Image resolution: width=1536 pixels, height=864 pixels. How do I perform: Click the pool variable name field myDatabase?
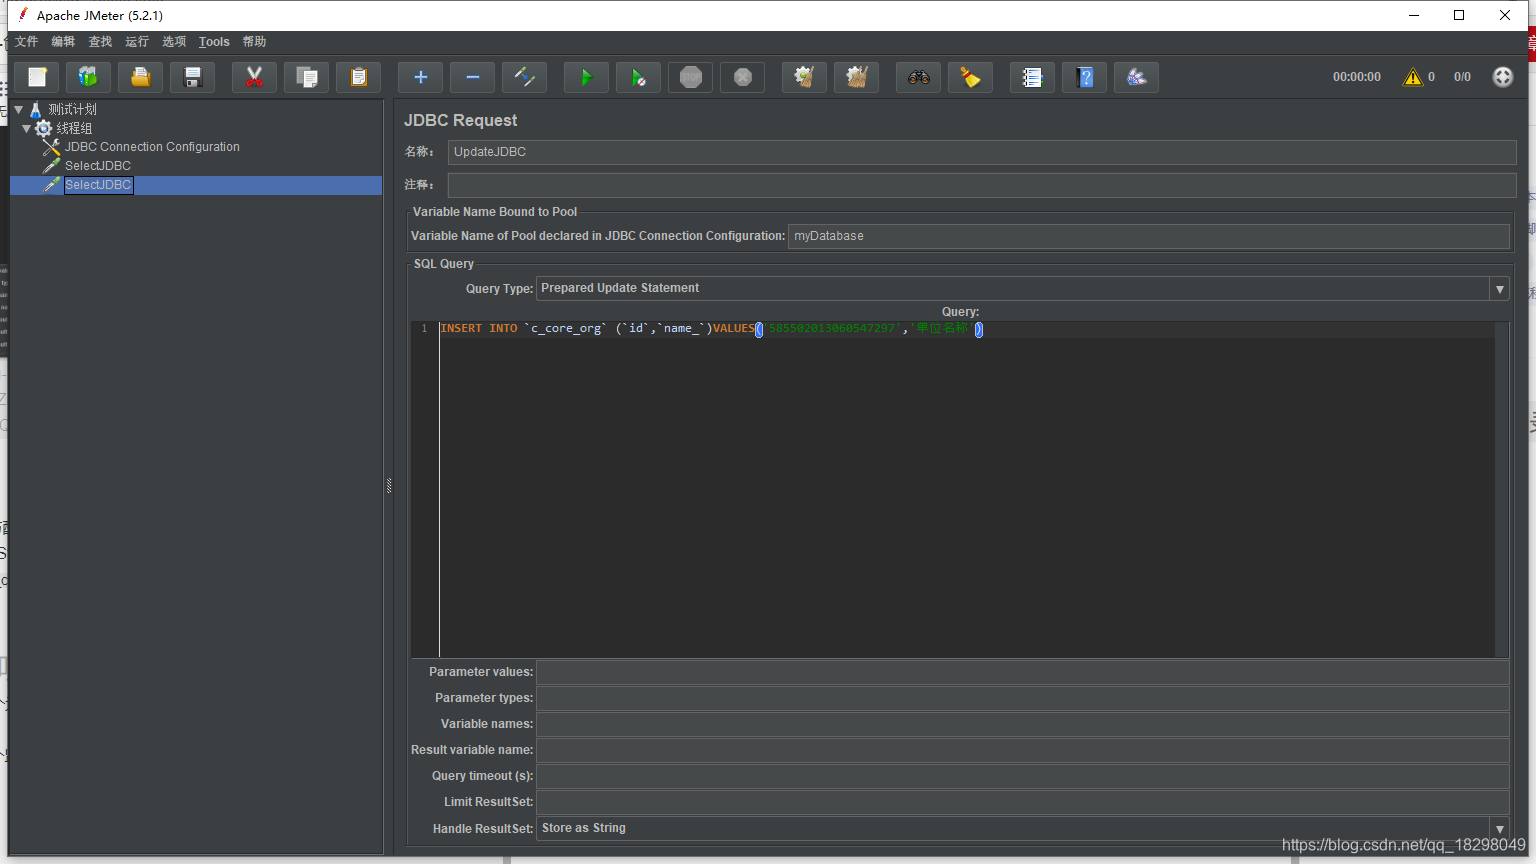1149,236
